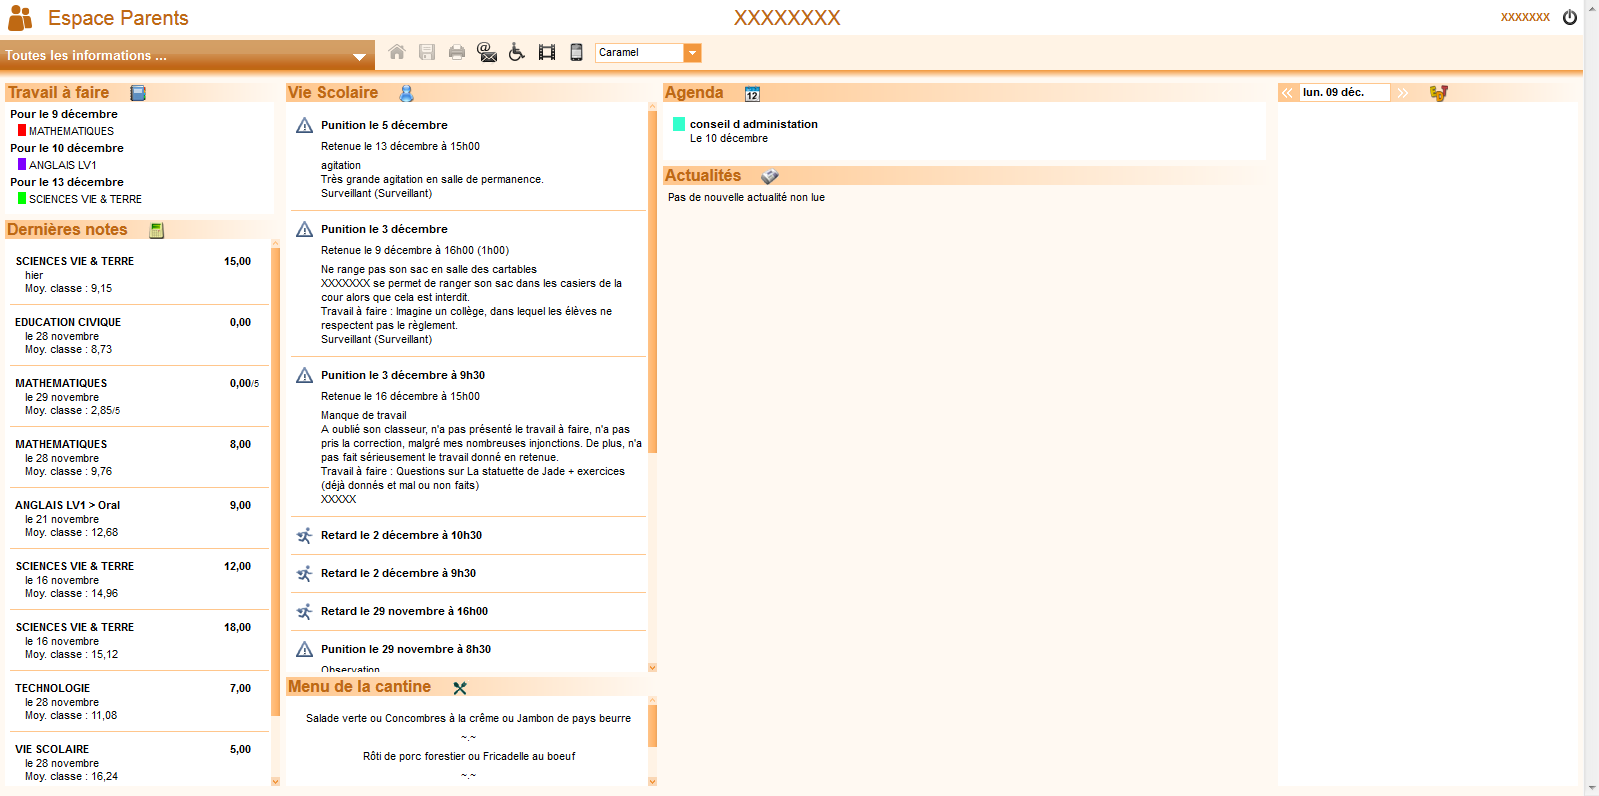Image resolution: width=1599 pixels, height=796 pixels.
Task: Click the film strip video icon
Action: click(x=547, y=52)
